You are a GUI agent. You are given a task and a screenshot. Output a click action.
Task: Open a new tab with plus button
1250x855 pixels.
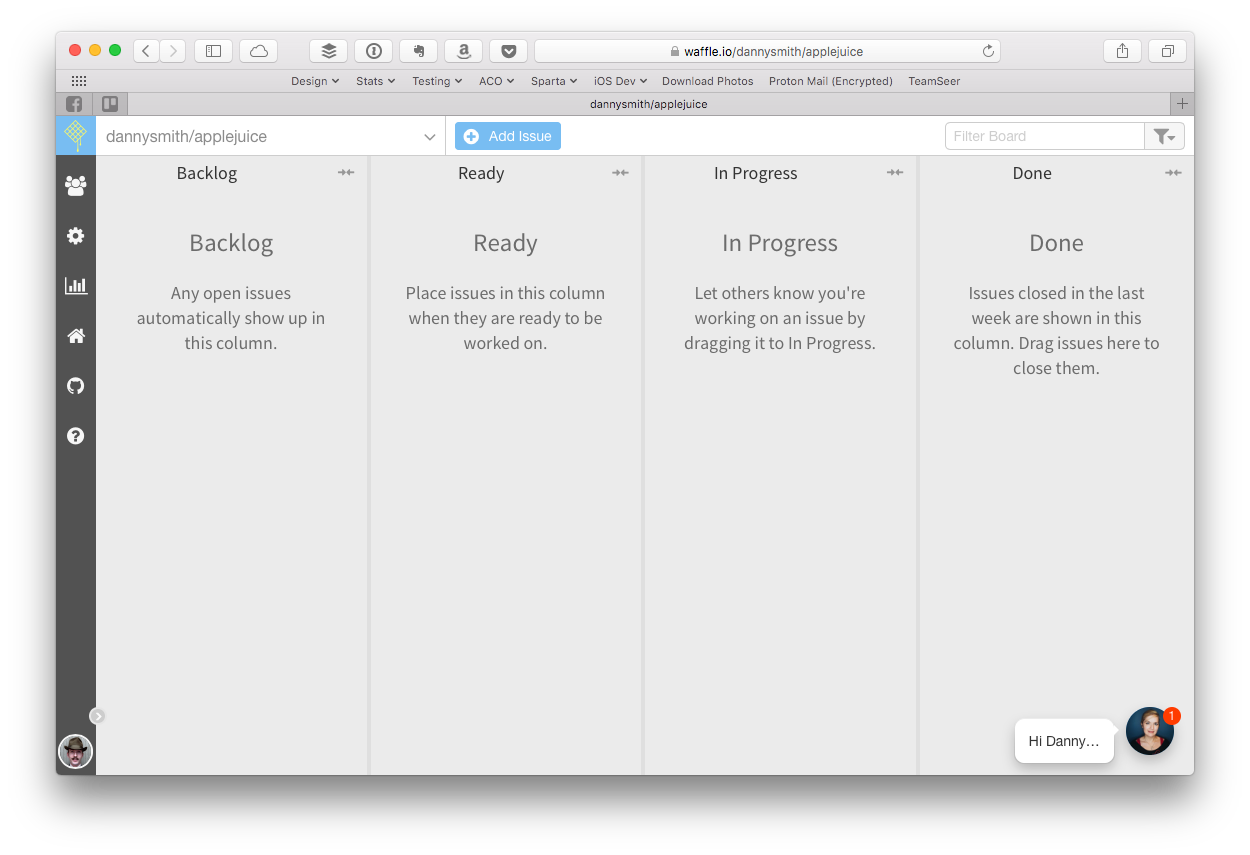pos(1182,104)
